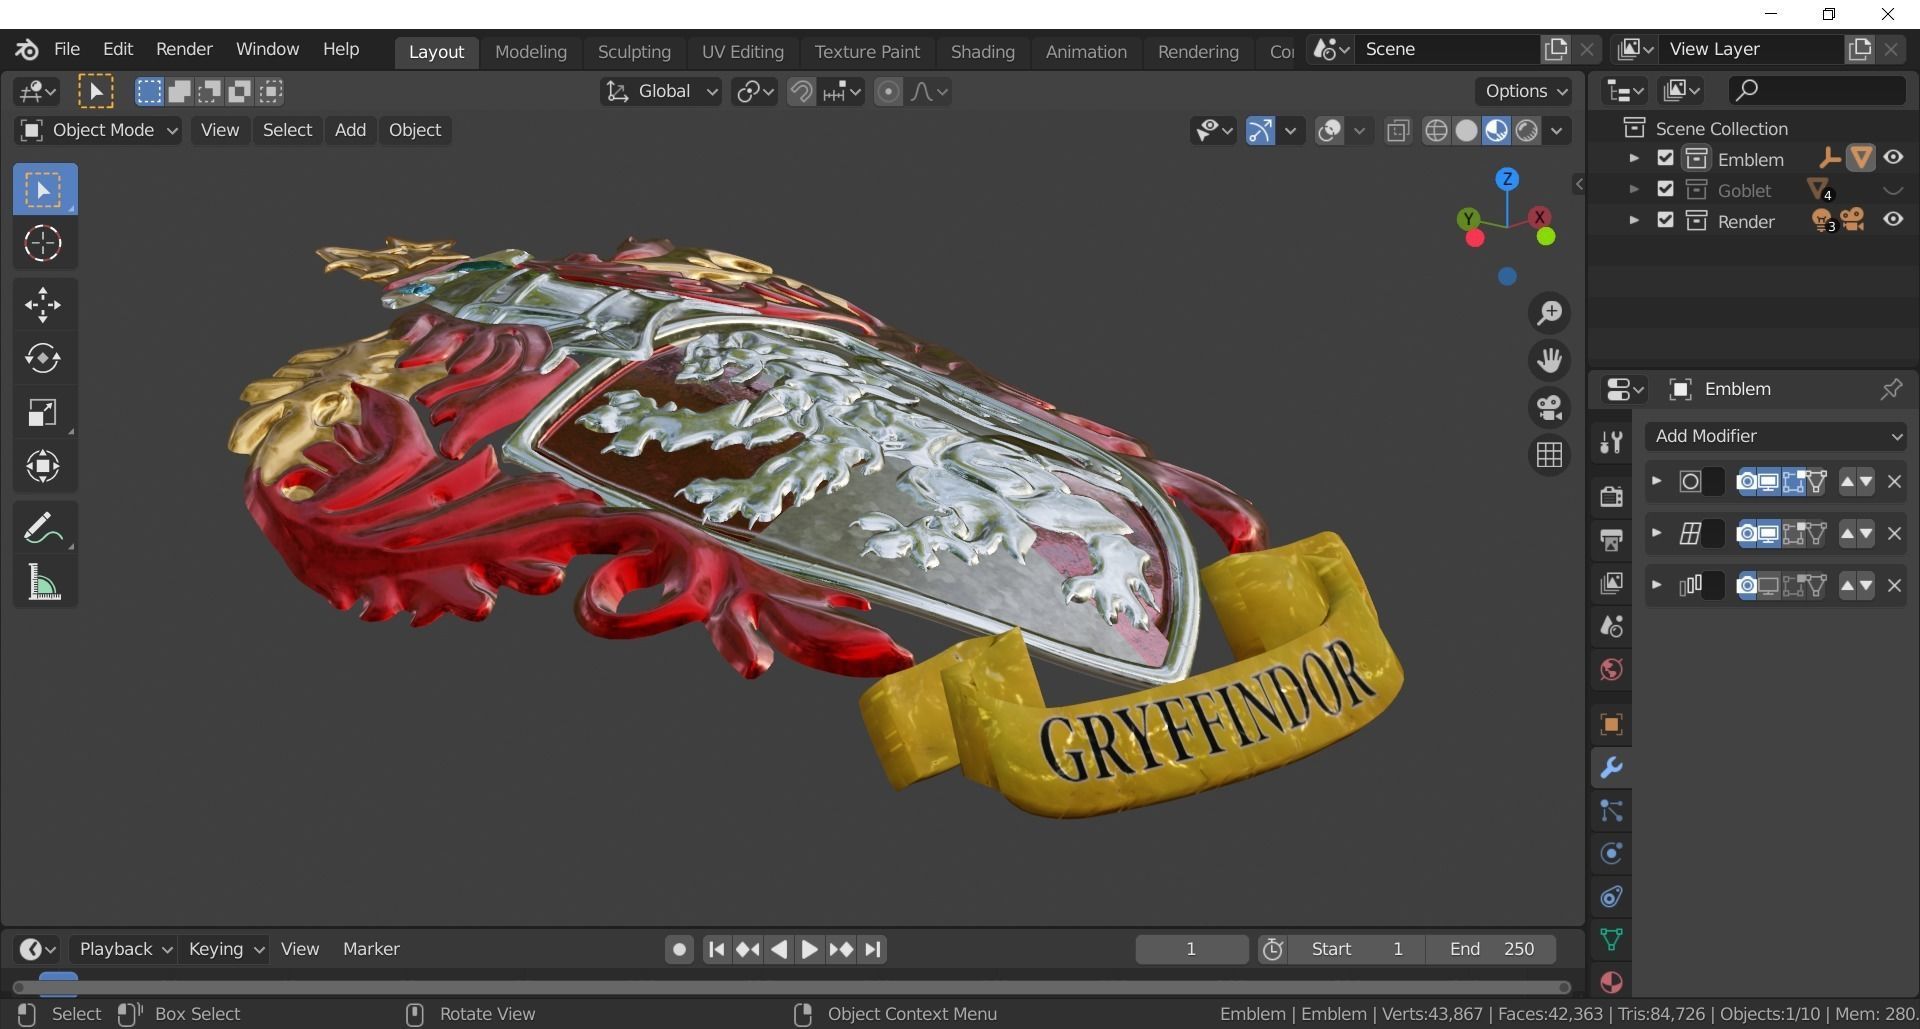Activate the Select Box tool
Screen dimensions: 1920x1029
(44, 190)
